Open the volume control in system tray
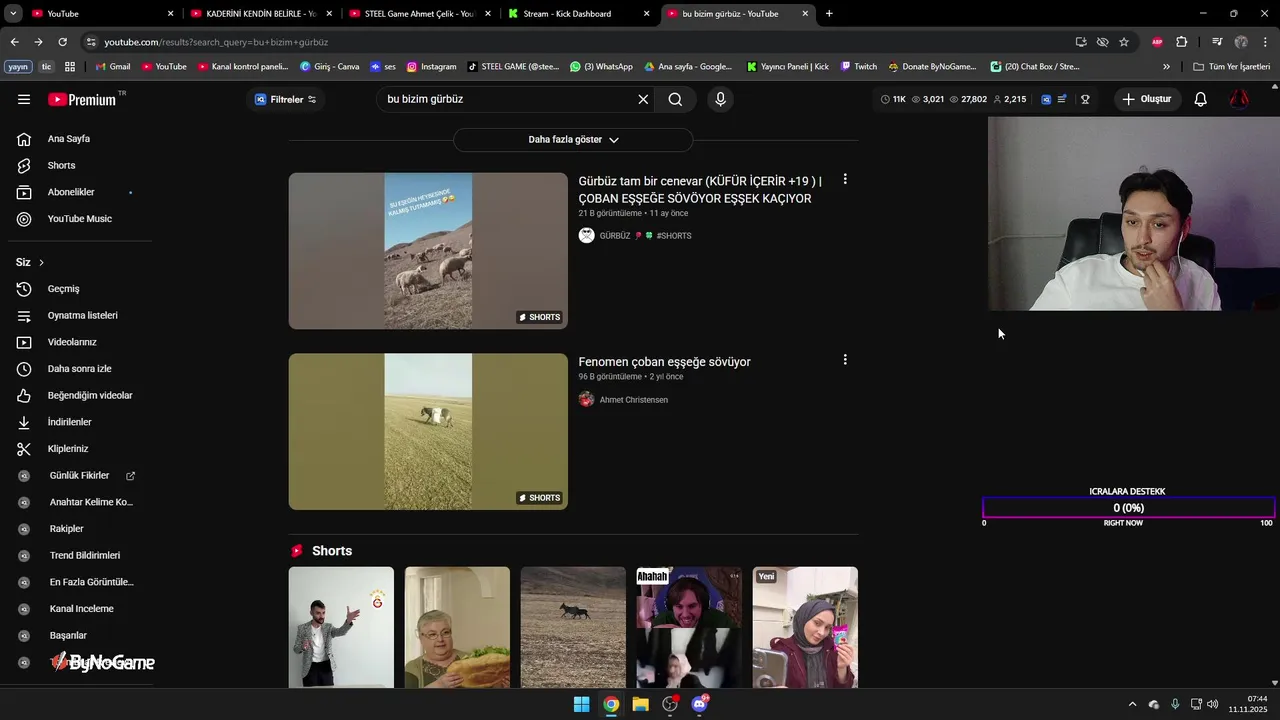 coord(1213,704)
